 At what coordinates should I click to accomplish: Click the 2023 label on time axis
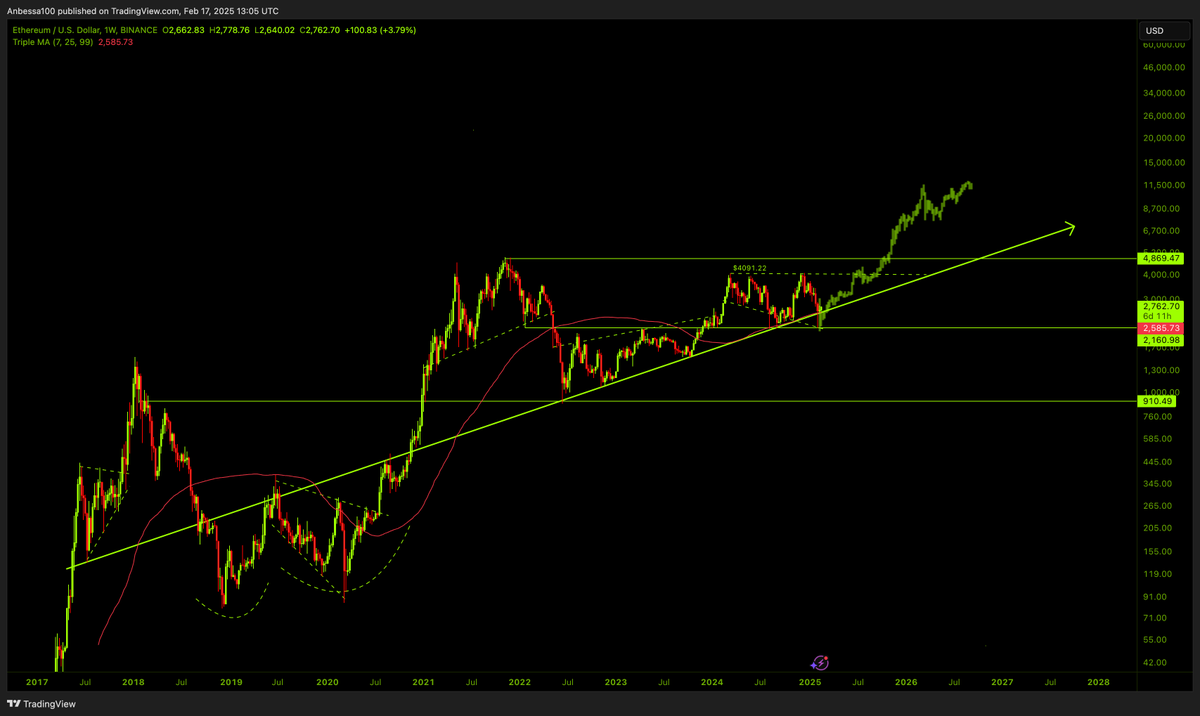615,682
